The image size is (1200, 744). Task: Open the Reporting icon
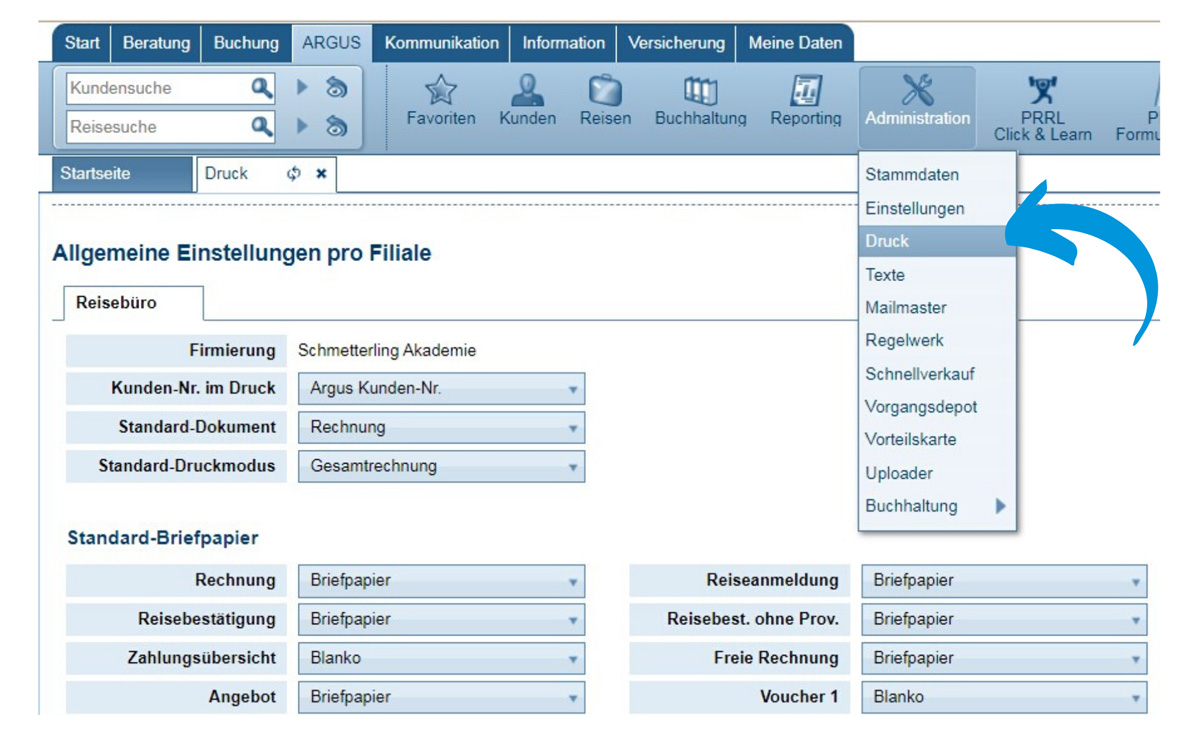[806, 92]
